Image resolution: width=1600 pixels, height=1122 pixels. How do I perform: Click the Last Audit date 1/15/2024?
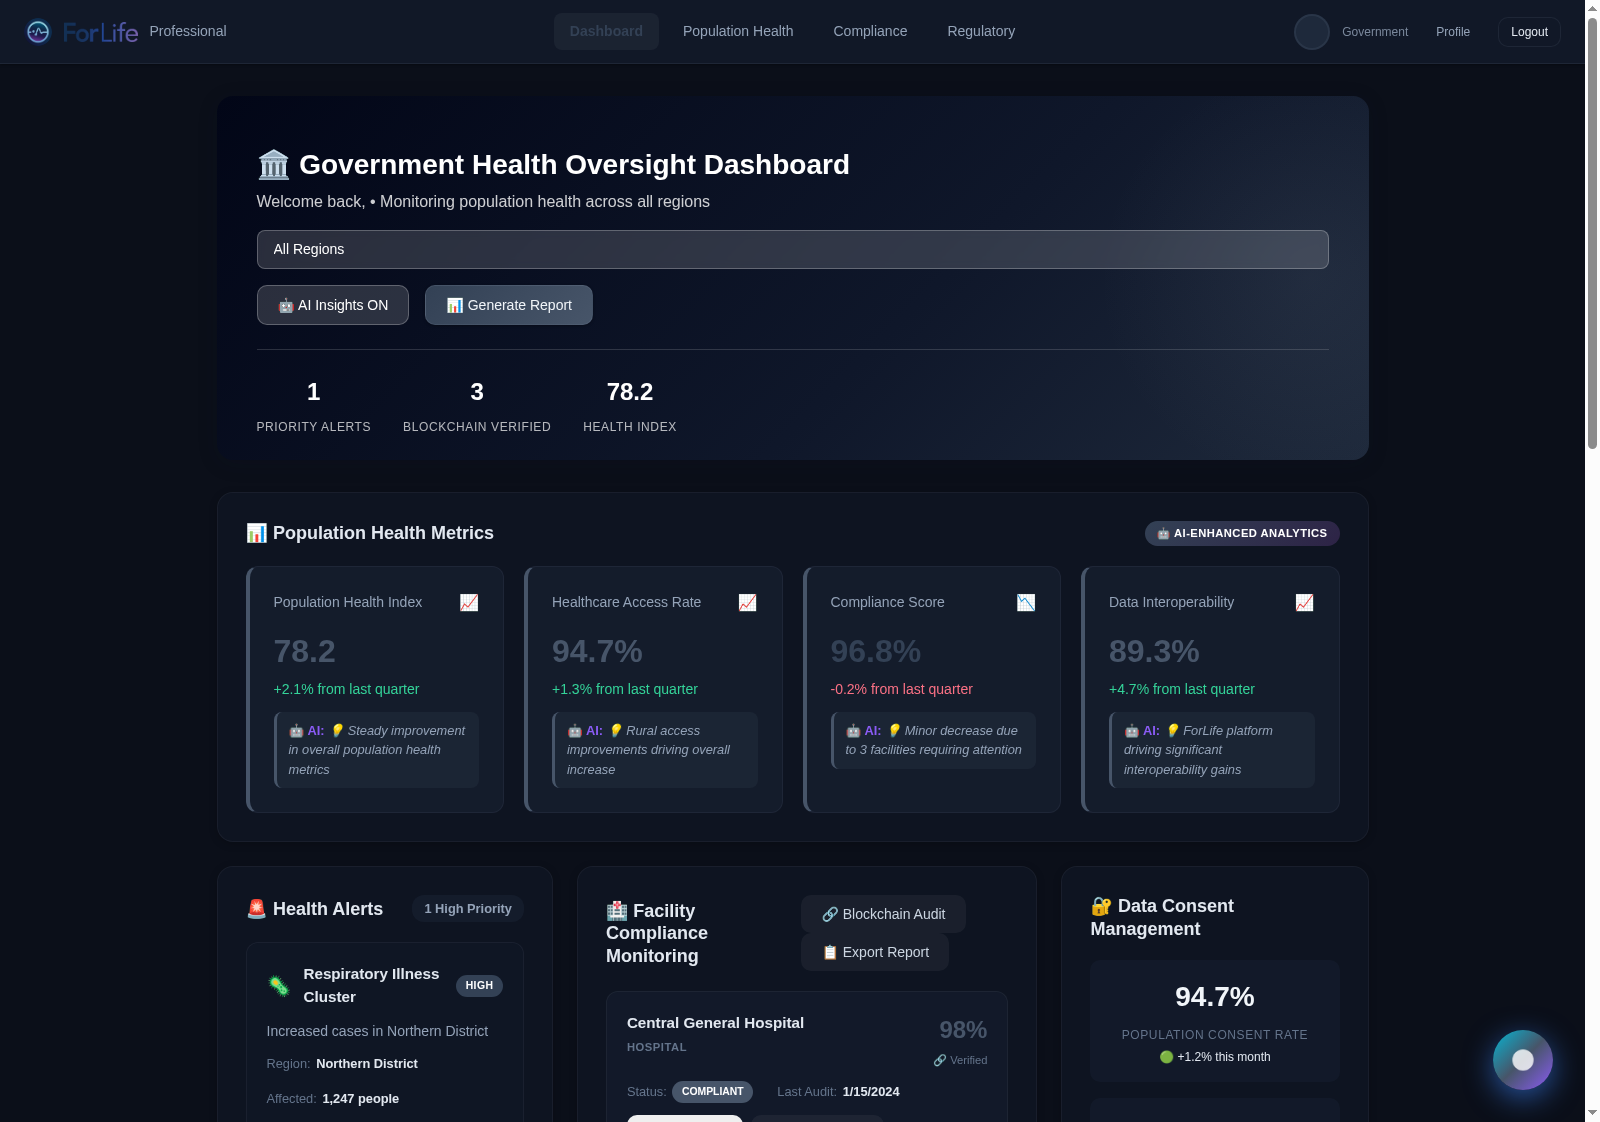(x=871, y=1092)
